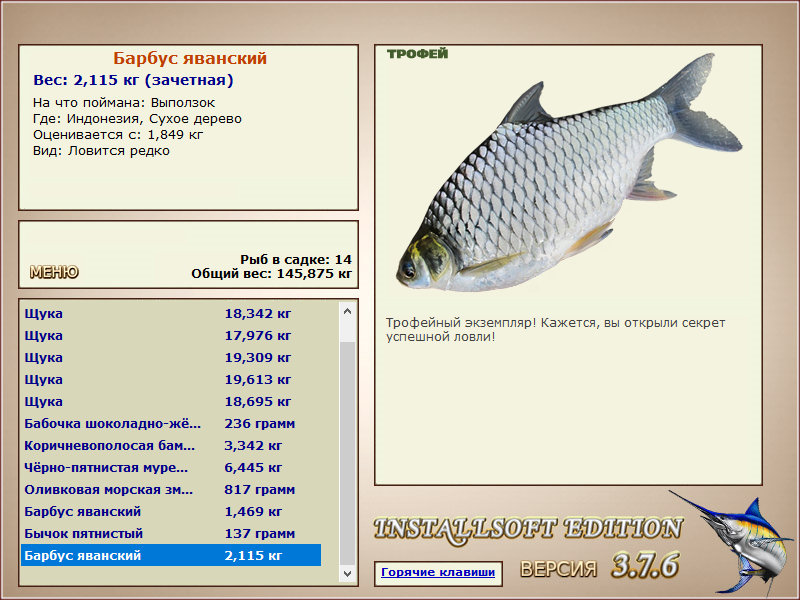Open the Горячие клавиши link
800x600 pixels.
pos(438,572)
